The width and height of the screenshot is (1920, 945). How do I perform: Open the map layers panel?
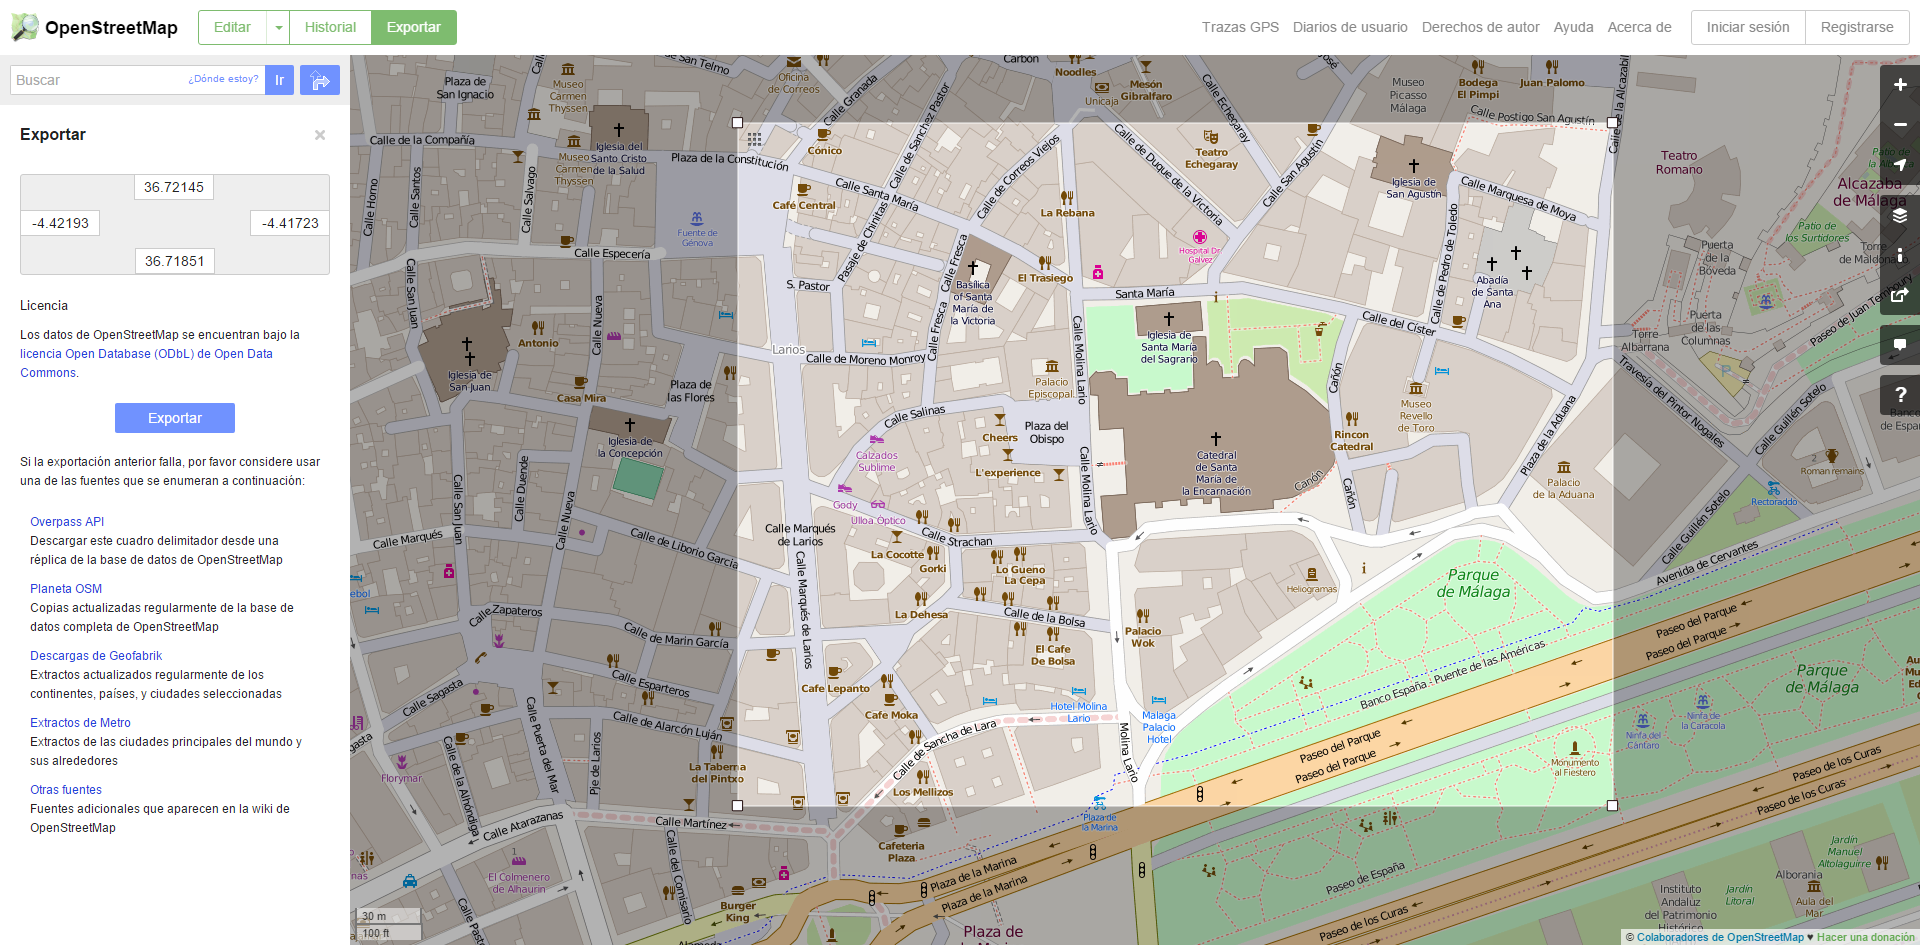[1899, 215]
